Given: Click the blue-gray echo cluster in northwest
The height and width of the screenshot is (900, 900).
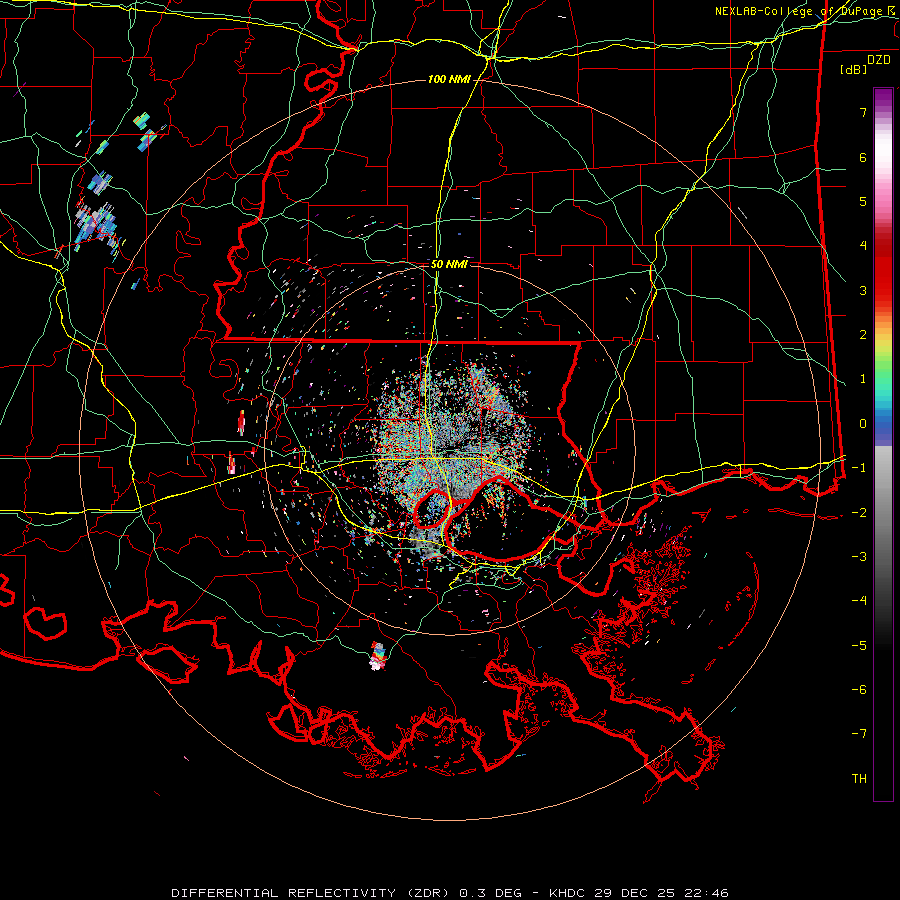Looking at the screenshot, I should (96, 227).
